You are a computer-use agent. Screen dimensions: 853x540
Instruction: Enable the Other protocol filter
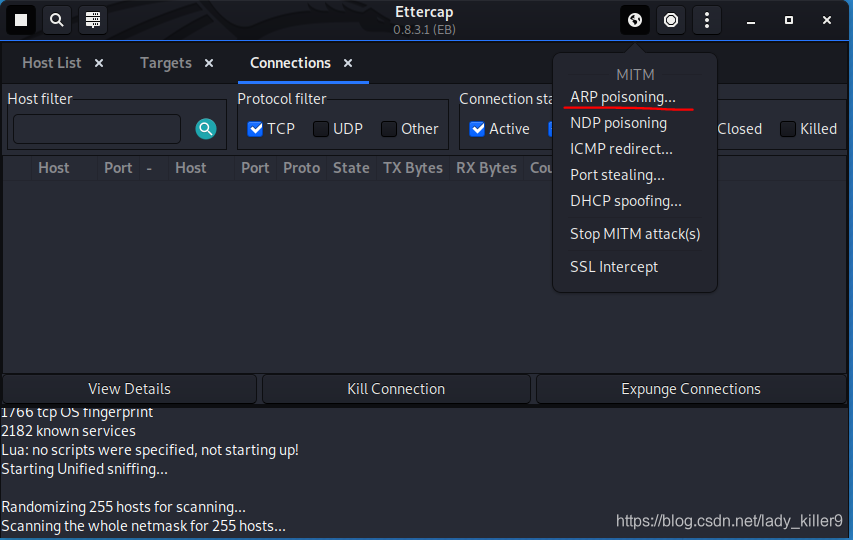point(389,129)
